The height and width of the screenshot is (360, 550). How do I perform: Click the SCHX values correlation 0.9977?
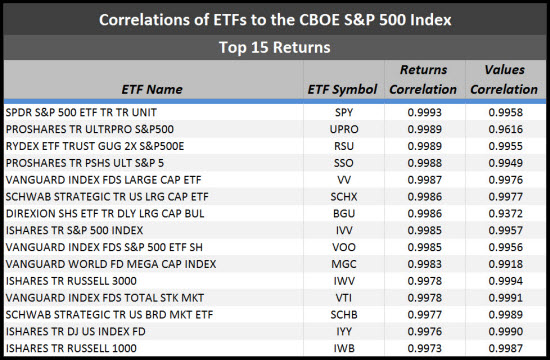pos(505,196)
